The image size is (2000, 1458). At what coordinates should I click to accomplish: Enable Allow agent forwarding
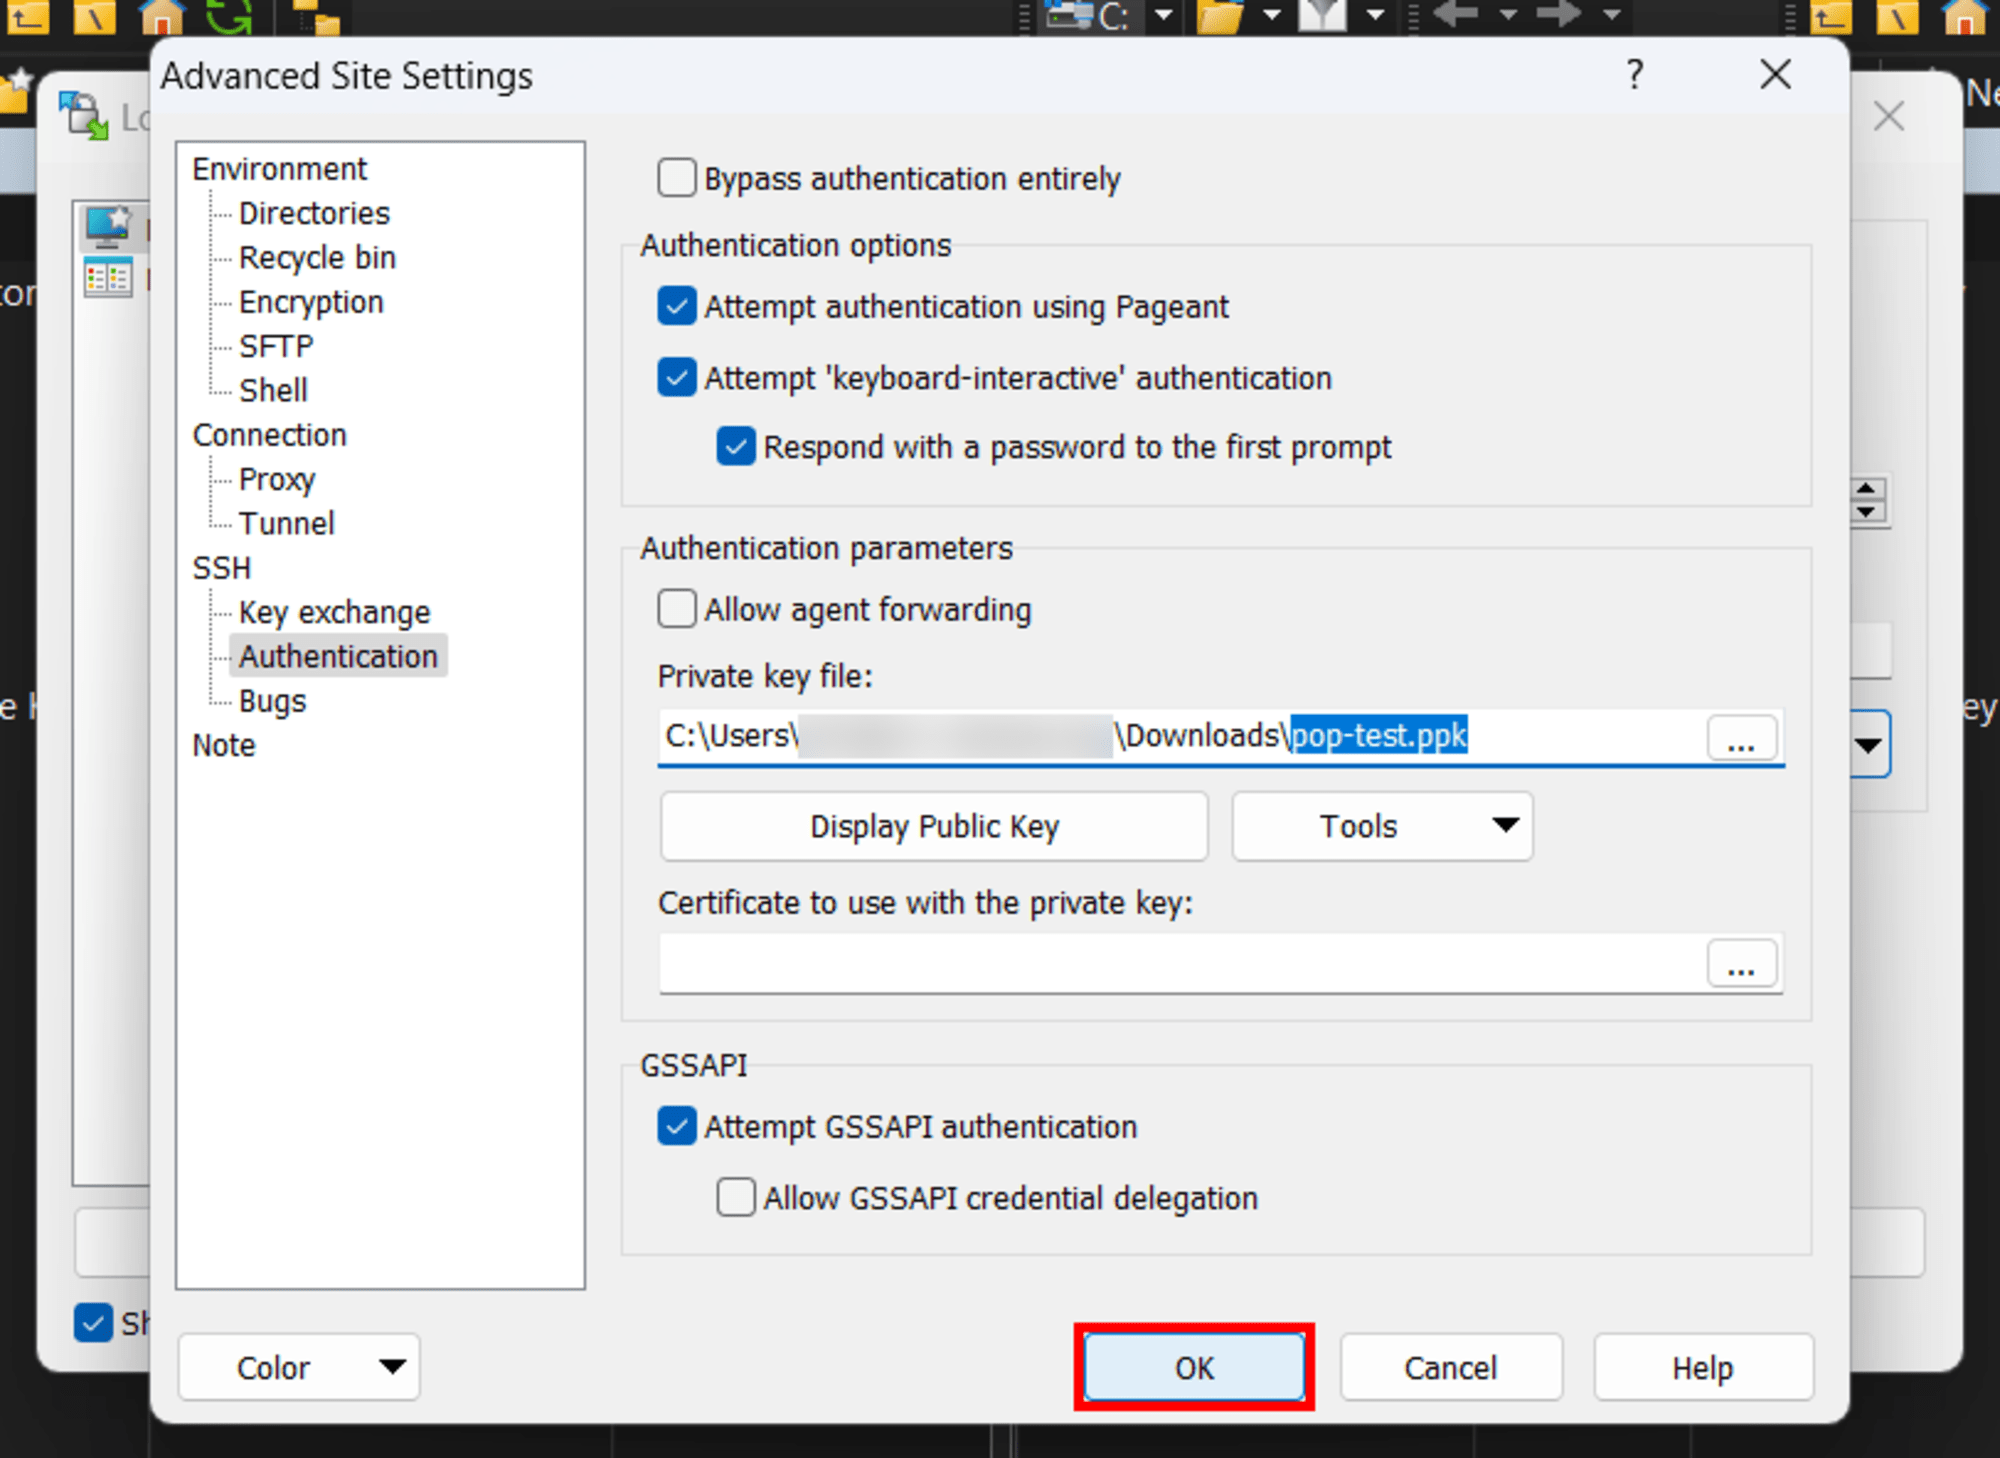[674, 607]
